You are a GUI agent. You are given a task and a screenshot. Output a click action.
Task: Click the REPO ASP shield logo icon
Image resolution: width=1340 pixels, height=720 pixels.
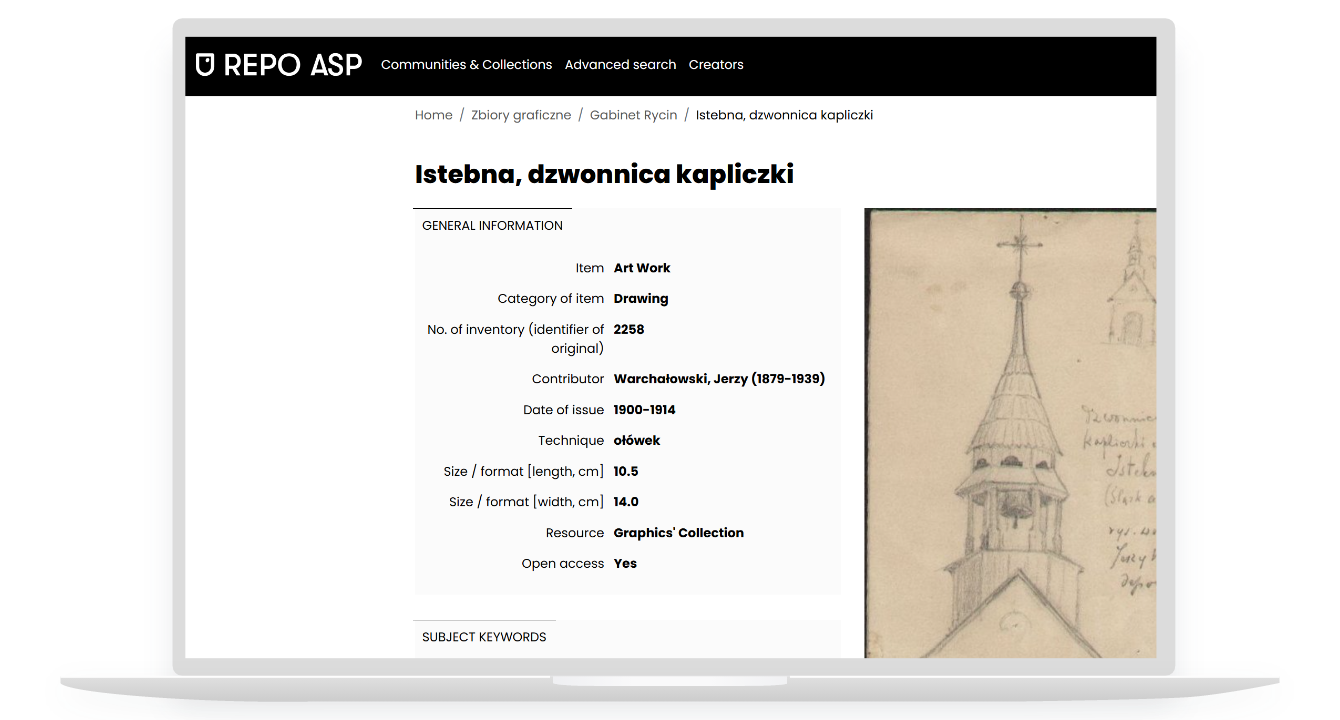coord(205,65)
